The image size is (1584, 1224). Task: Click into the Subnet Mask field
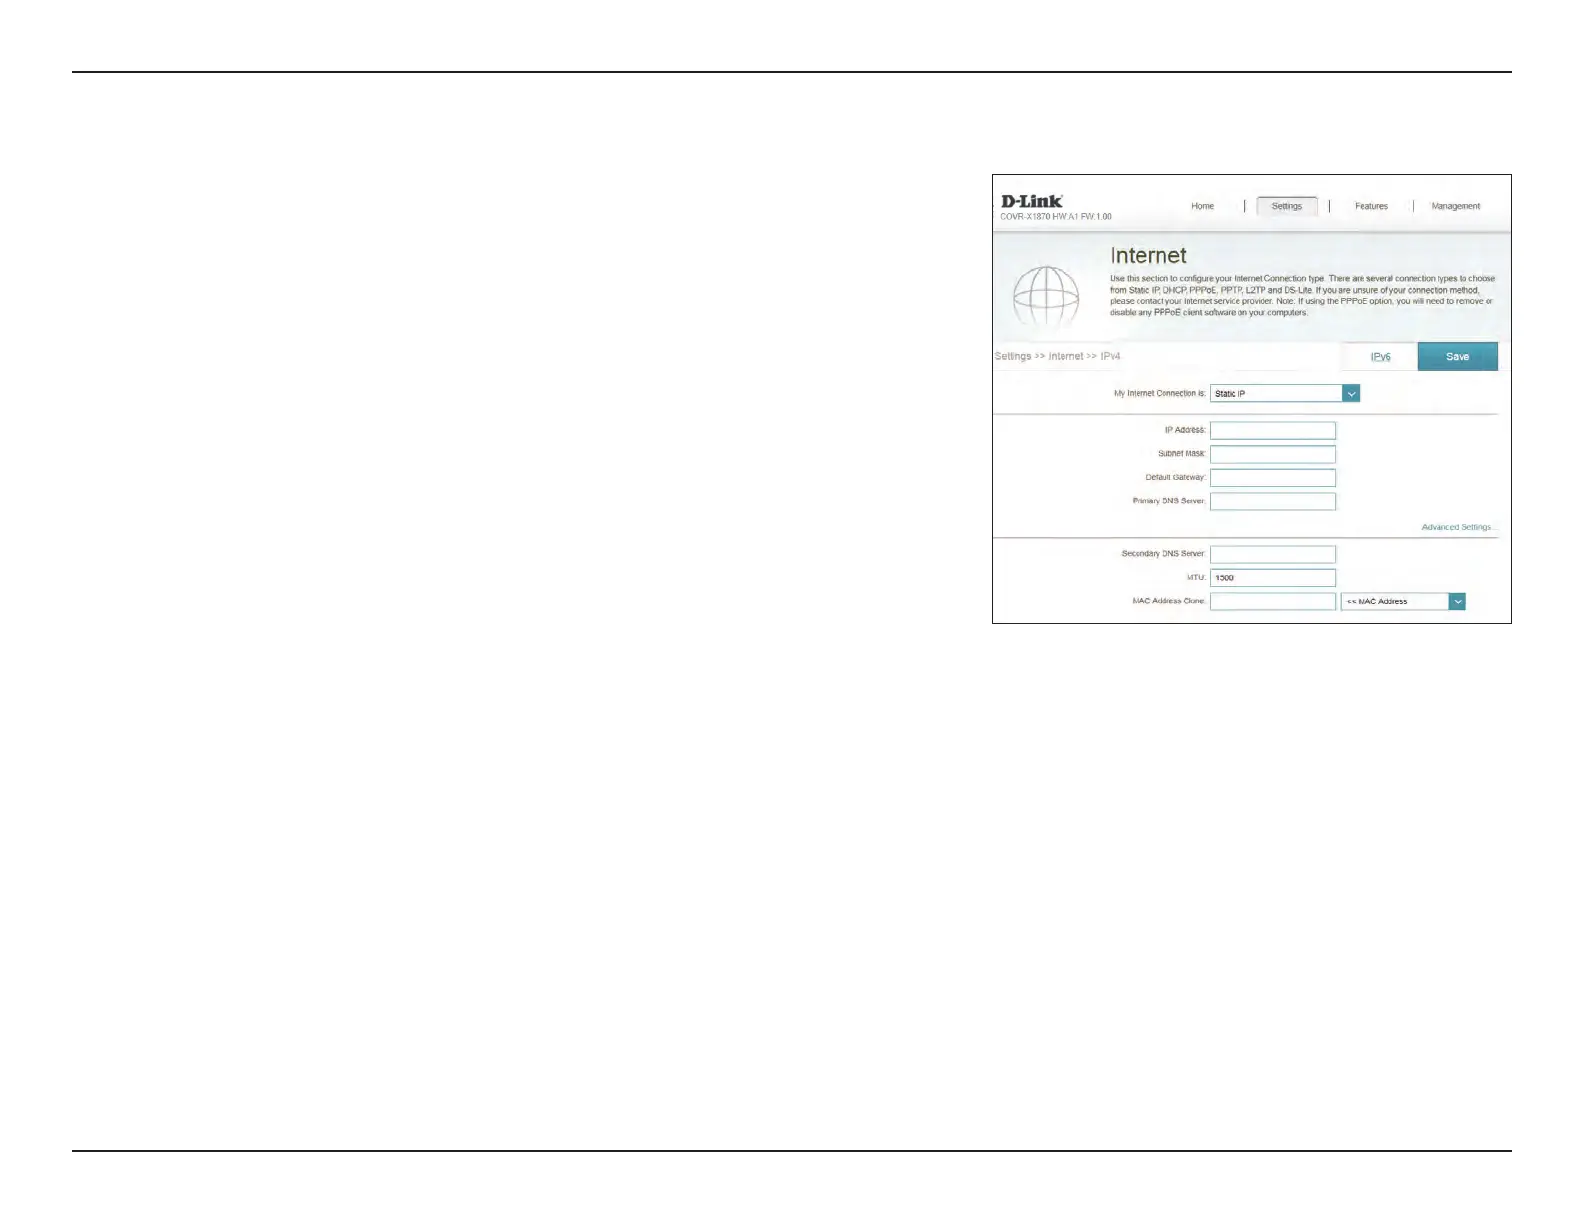tap(1272, 454)
